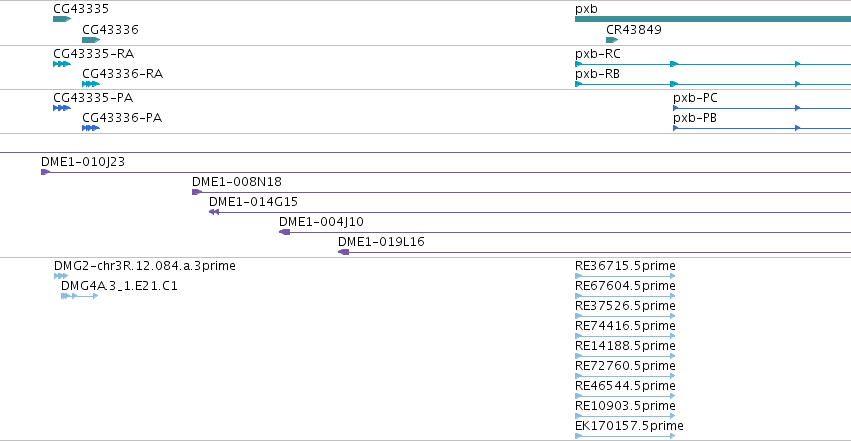Click the RE36715.5prime EST arrow
The image size is (851, 441).
click(625, 276)
